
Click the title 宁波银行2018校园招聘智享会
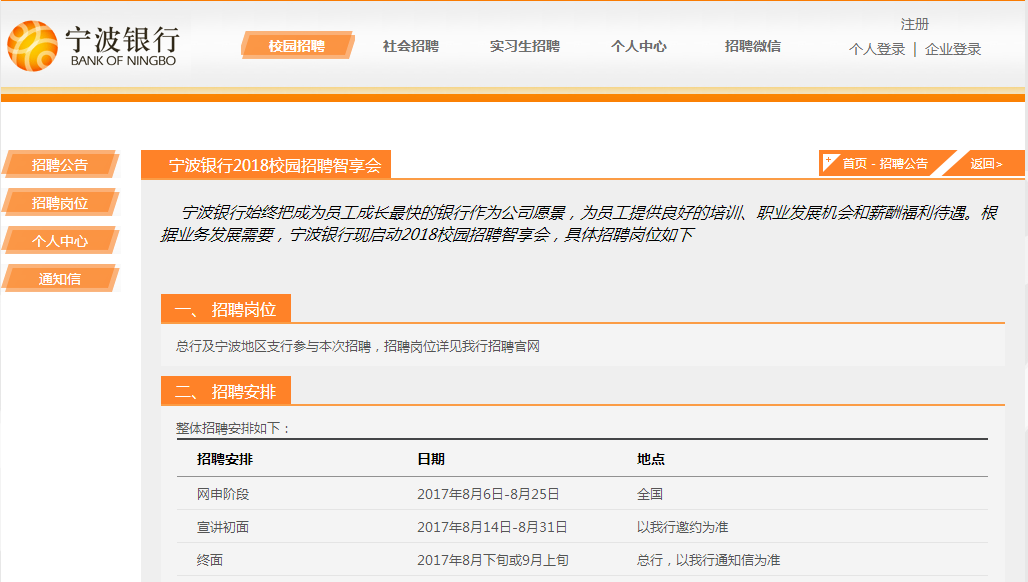tap(275, 165)
